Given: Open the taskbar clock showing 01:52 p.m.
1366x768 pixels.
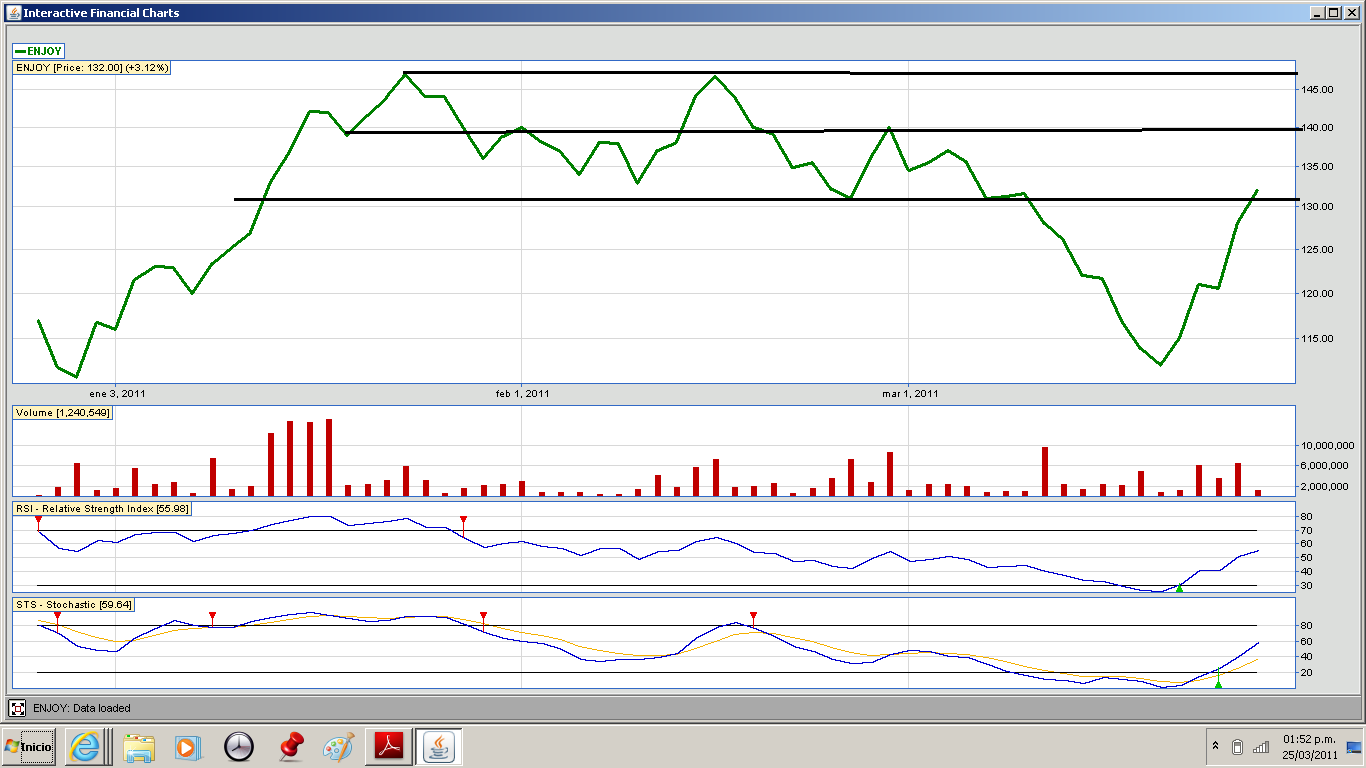Looking at the screenshot, I should [1308, 747].
